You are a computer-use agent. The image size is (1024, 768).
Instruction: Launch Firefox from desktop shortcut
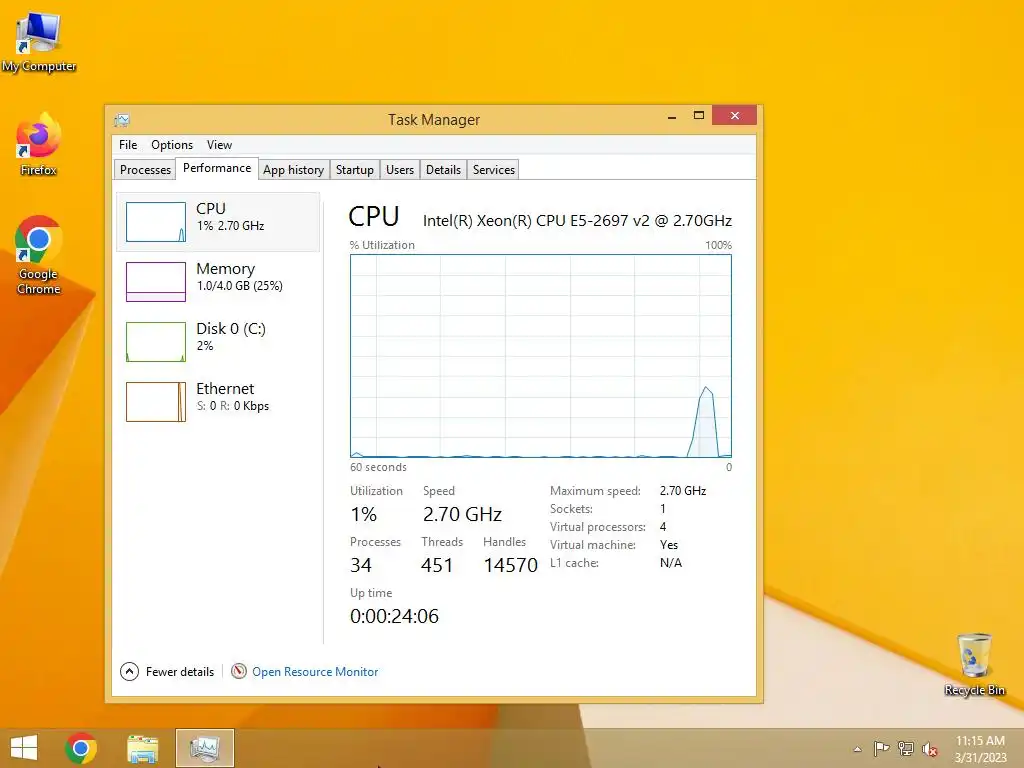[x=39, y=145]
